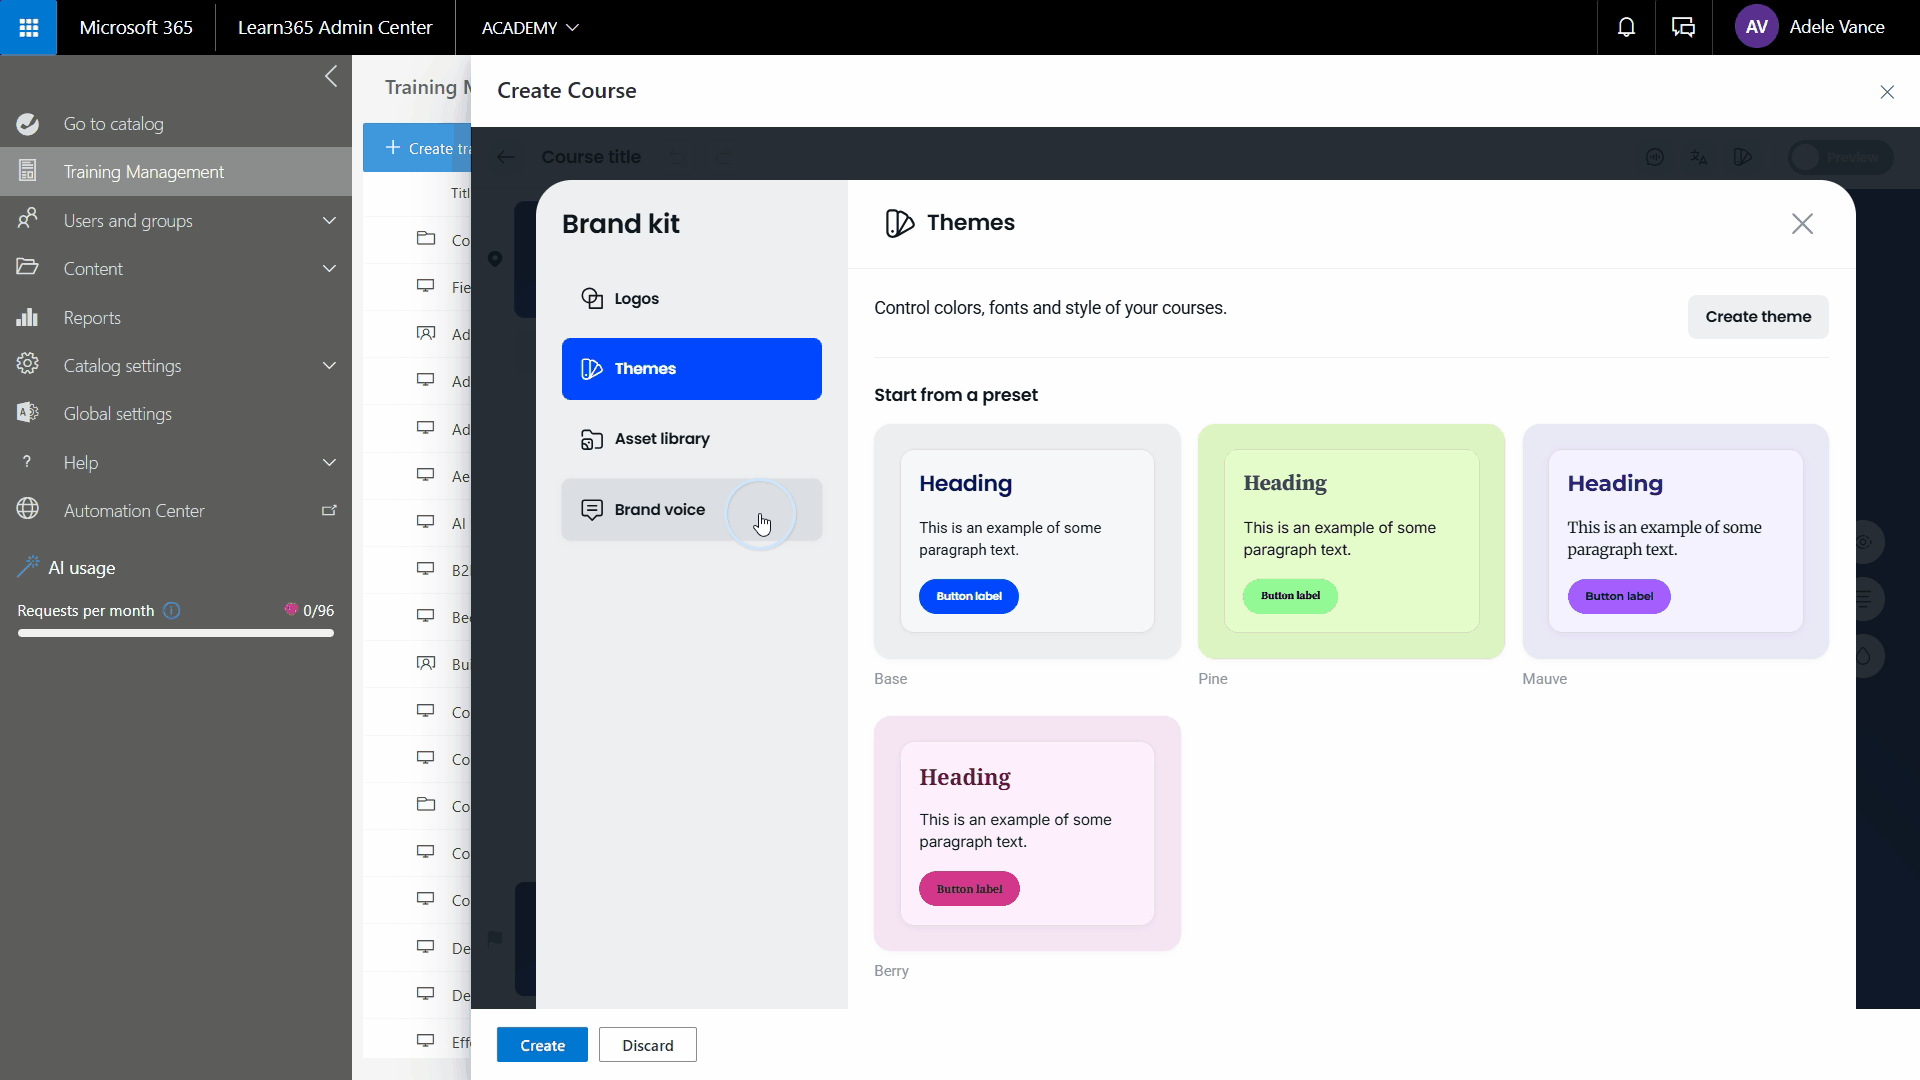Click the Go to catalog icon
Screen dimensions: 1920x1080
tap(28, 124)
